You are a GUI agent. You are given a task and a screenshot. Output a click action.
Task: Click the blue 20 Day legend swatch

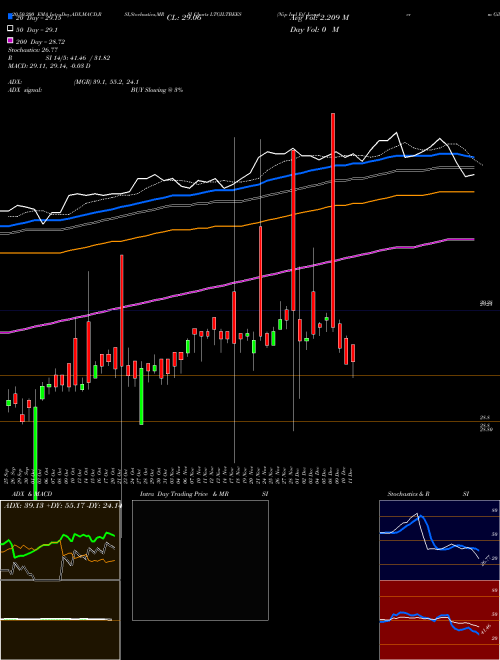pyautogui.click(x=10, y=17)
